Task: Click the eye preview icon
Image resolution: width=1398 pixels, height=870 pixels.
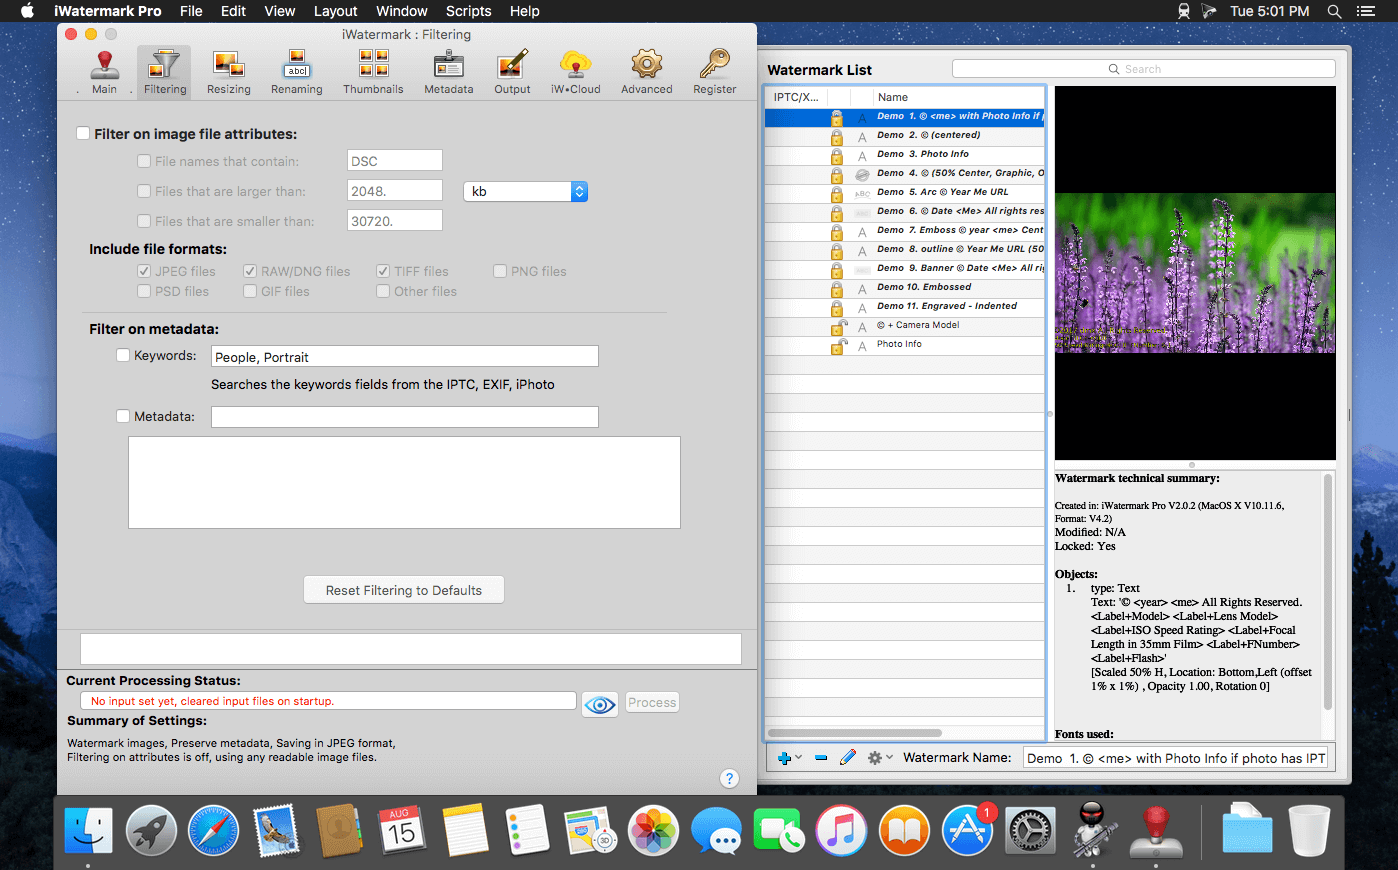Action: pos(600,704)
